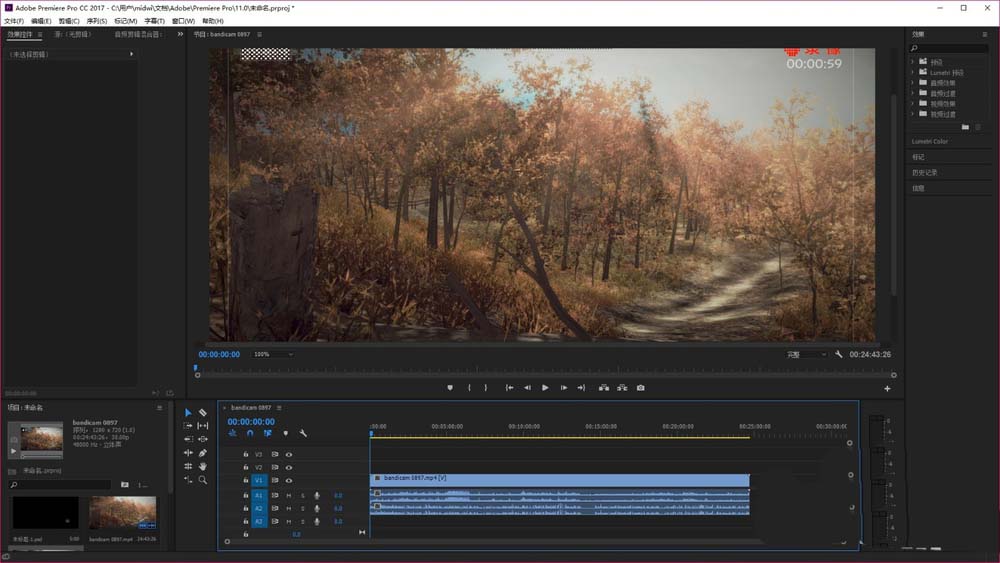Screen dimensions: 1000x563
Task: Select the Hand tool
Action: [x=203, y=466]
